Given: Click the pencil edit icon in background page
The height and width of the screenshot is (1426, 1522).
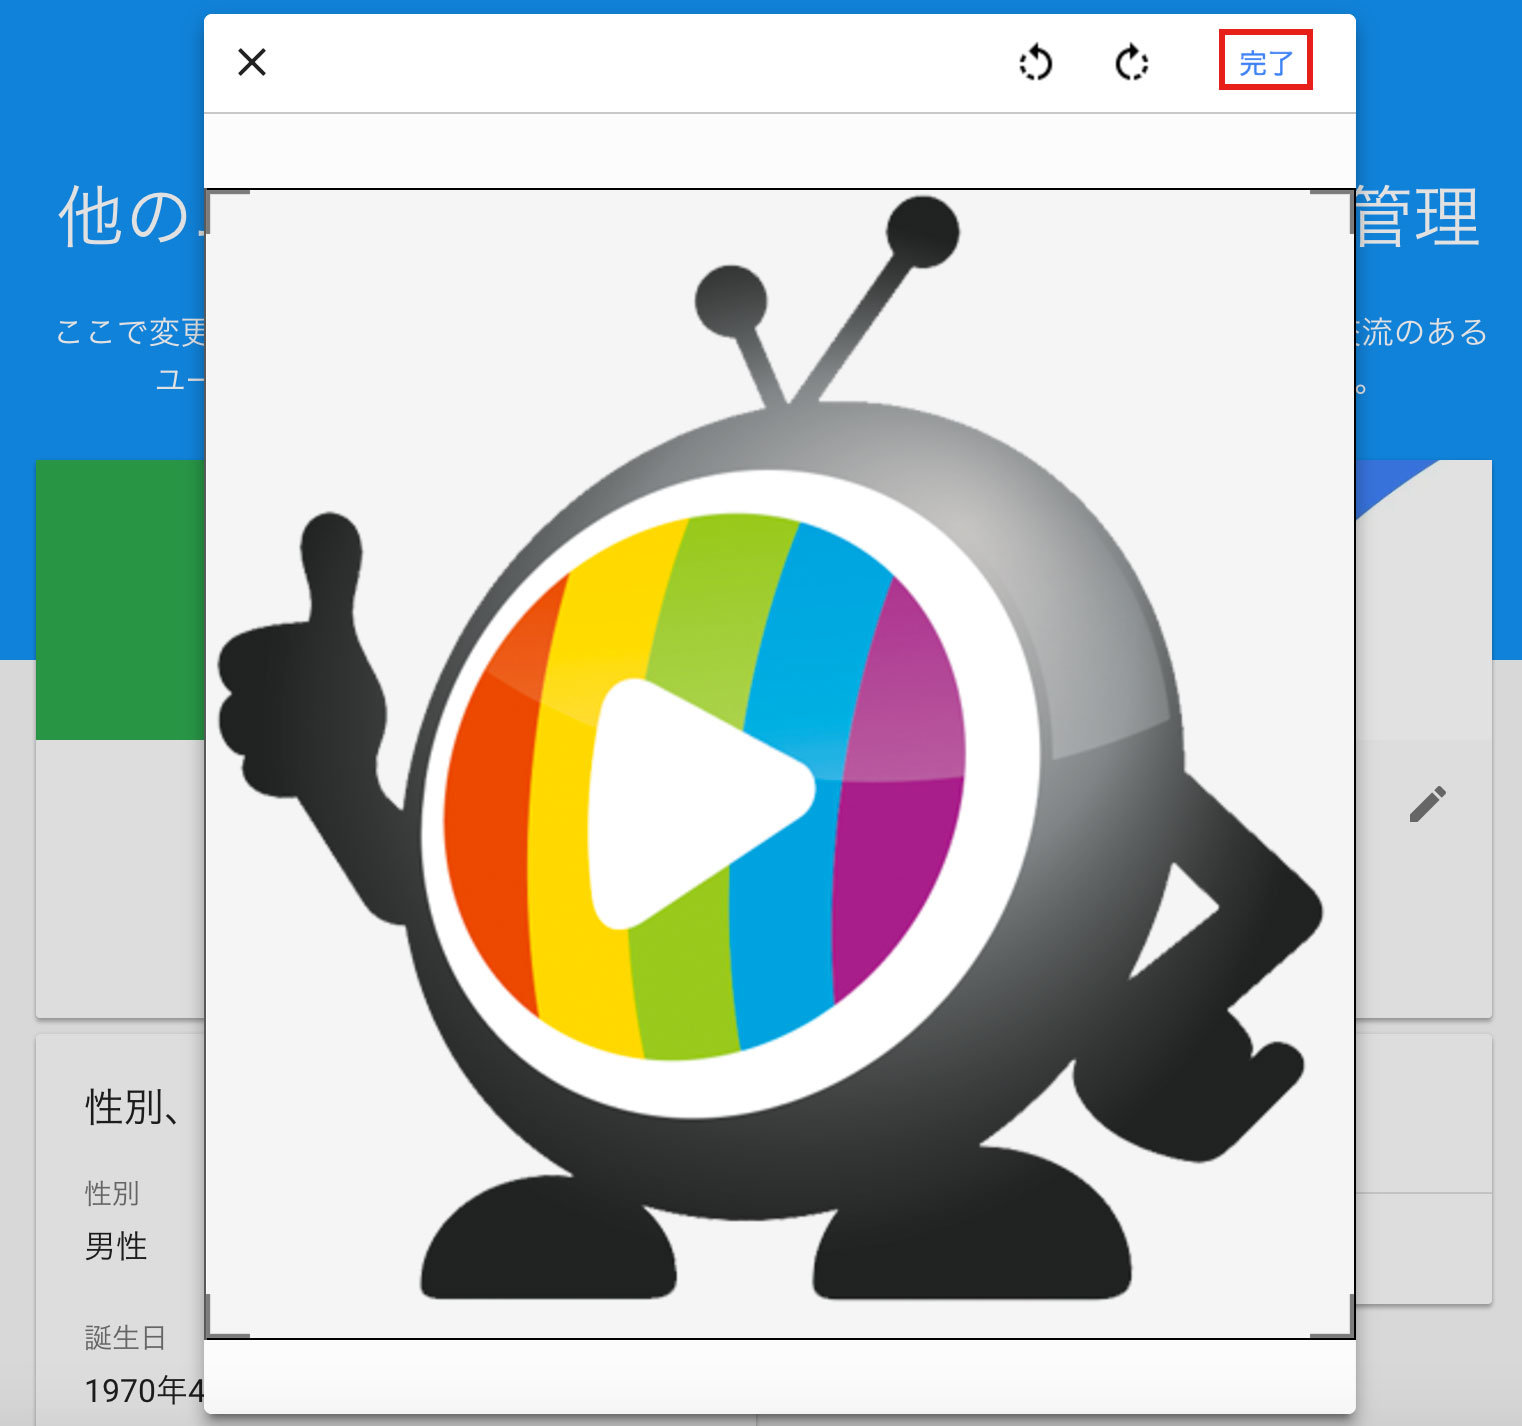Looking at the screenshot, I should click(1427, 804).
